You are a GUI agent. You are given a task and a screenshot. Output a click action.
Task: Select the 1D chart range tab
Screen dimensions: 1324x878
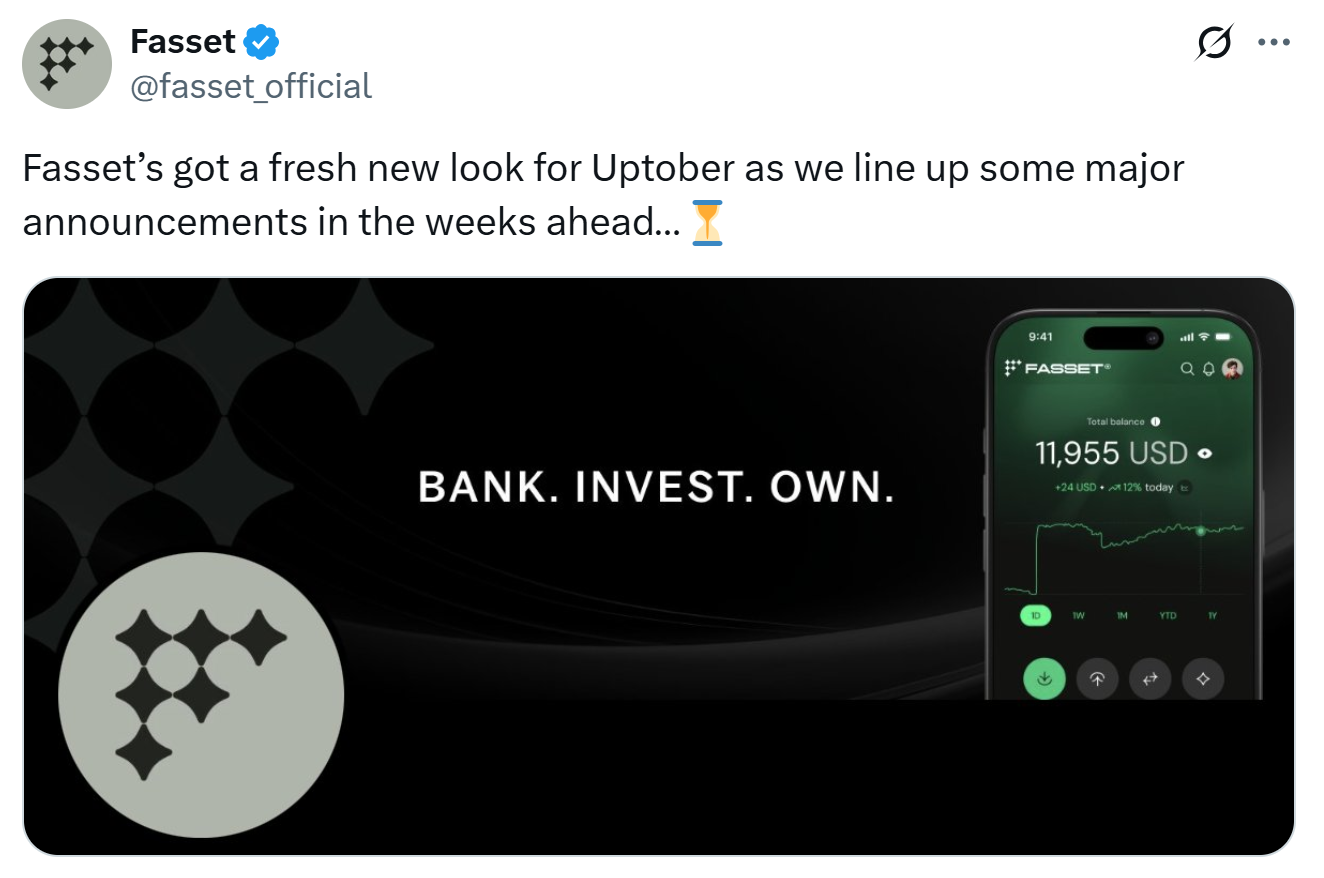coord(1035,616)
